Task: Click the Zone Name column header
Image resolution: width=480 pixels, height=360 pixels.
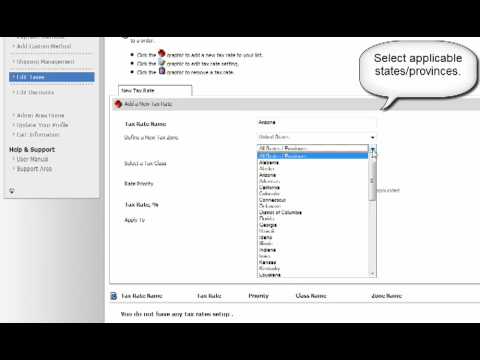Action: click(387, 296)
